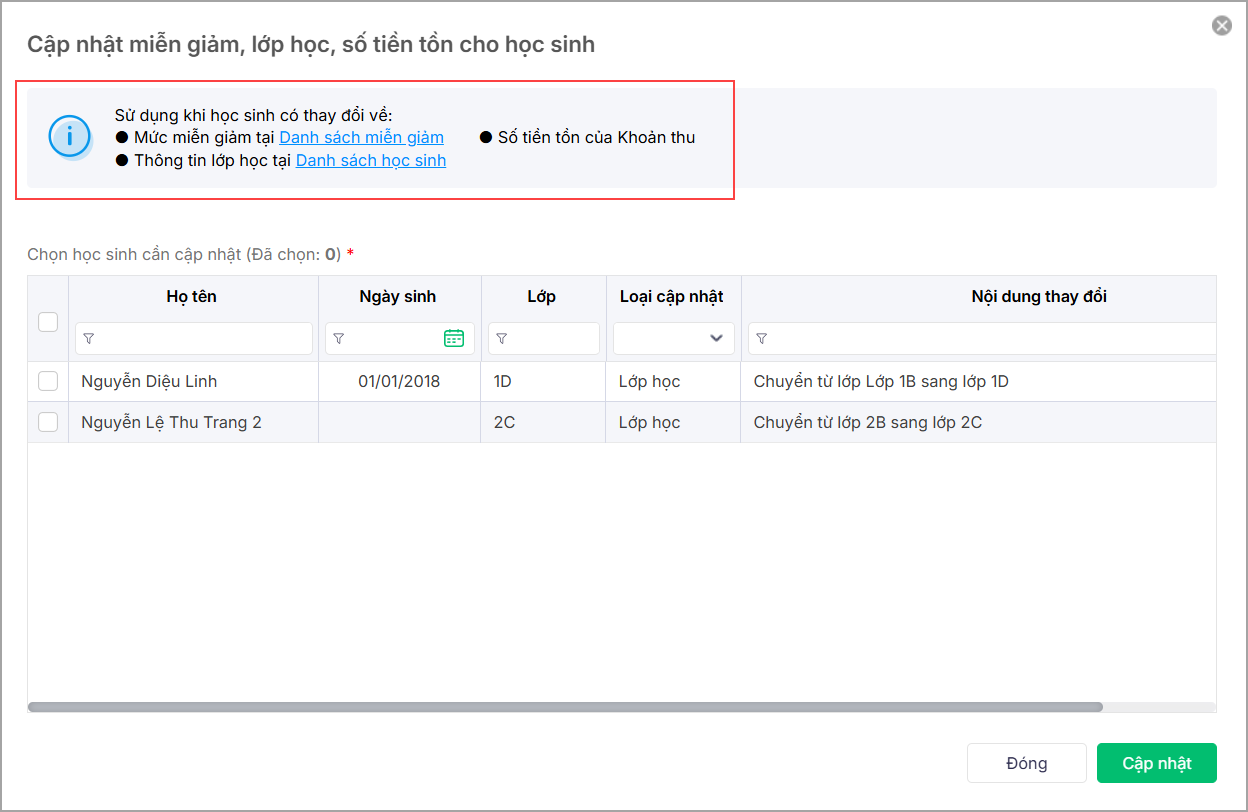
Task: Click the filter icon in Ngày sinh column
Action: click(338, 339)
